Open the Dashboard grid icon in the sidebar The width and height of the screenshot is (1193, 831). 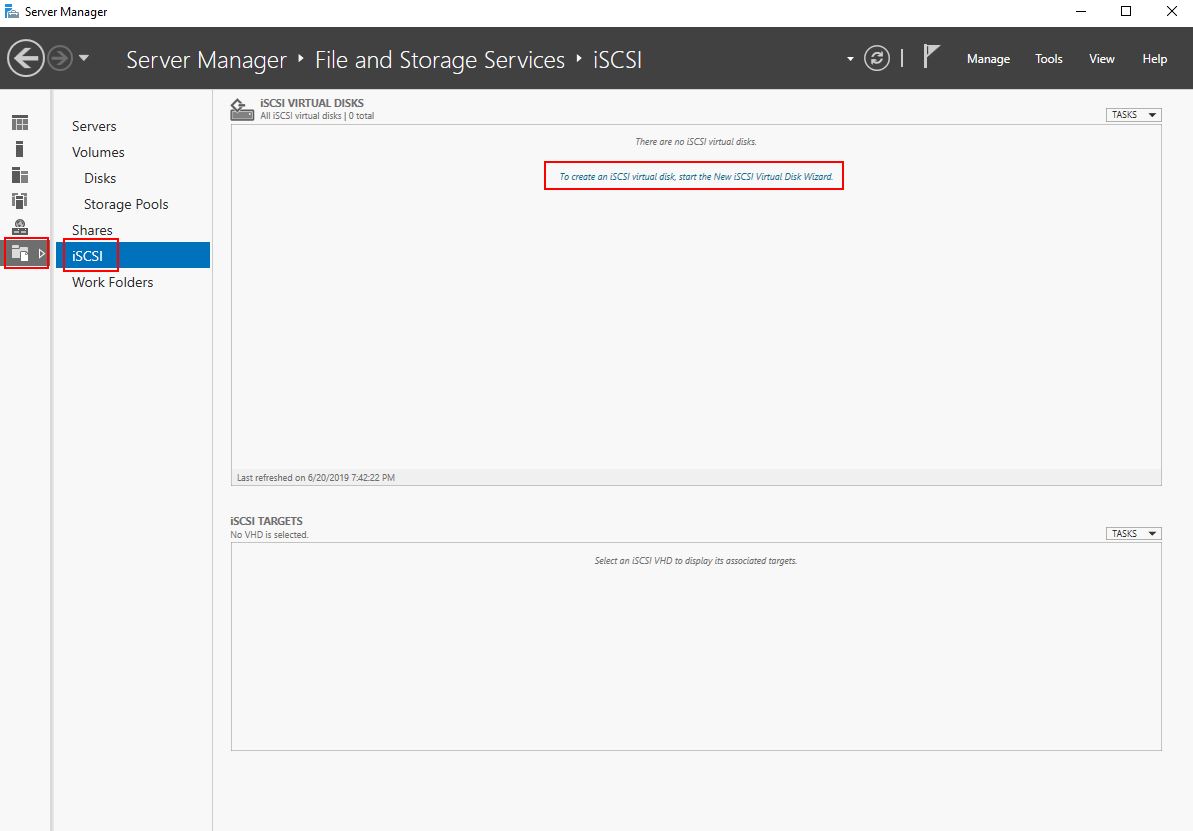(20, 123)
